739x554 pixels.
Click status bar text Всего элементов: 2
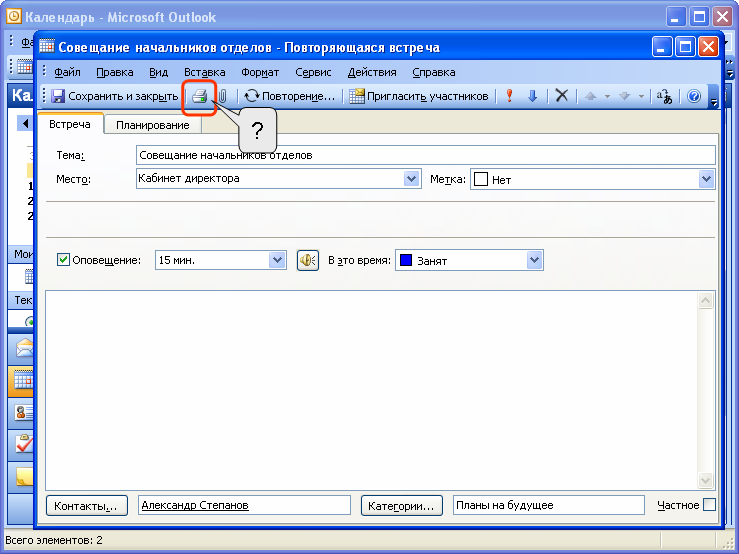point(54,540)
